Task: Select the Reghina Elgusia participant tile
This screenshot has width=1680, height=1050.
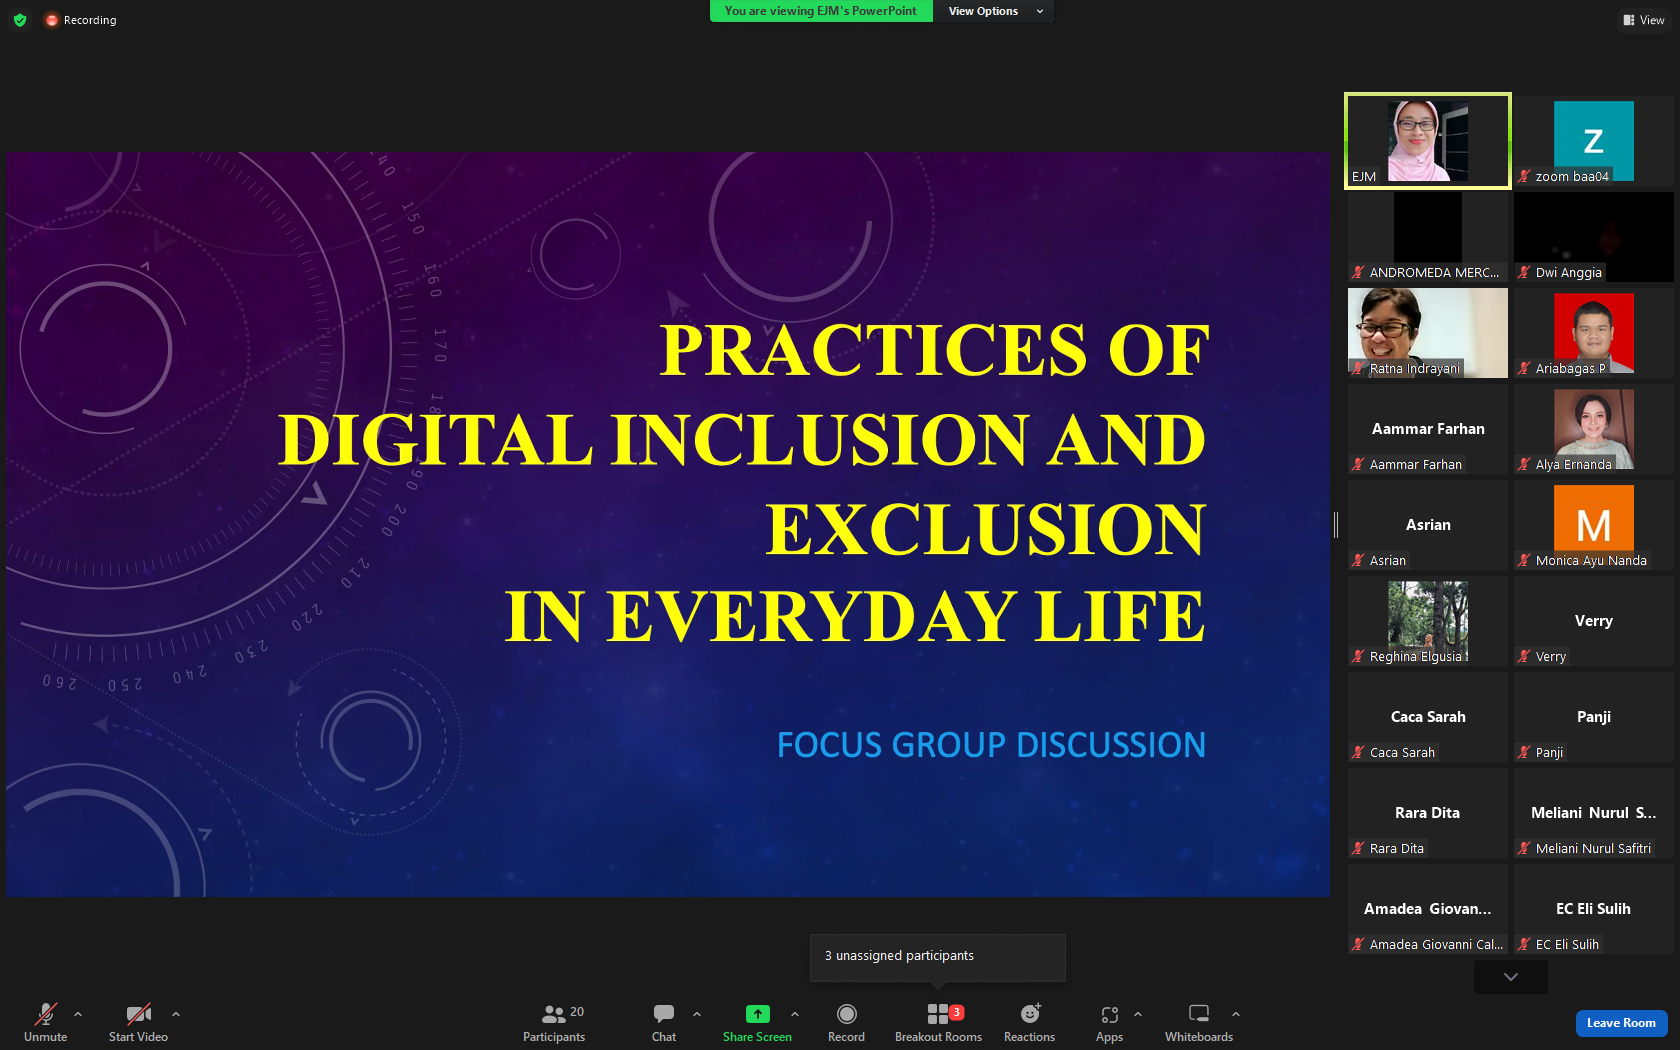Action: [x=1428, y=621]
